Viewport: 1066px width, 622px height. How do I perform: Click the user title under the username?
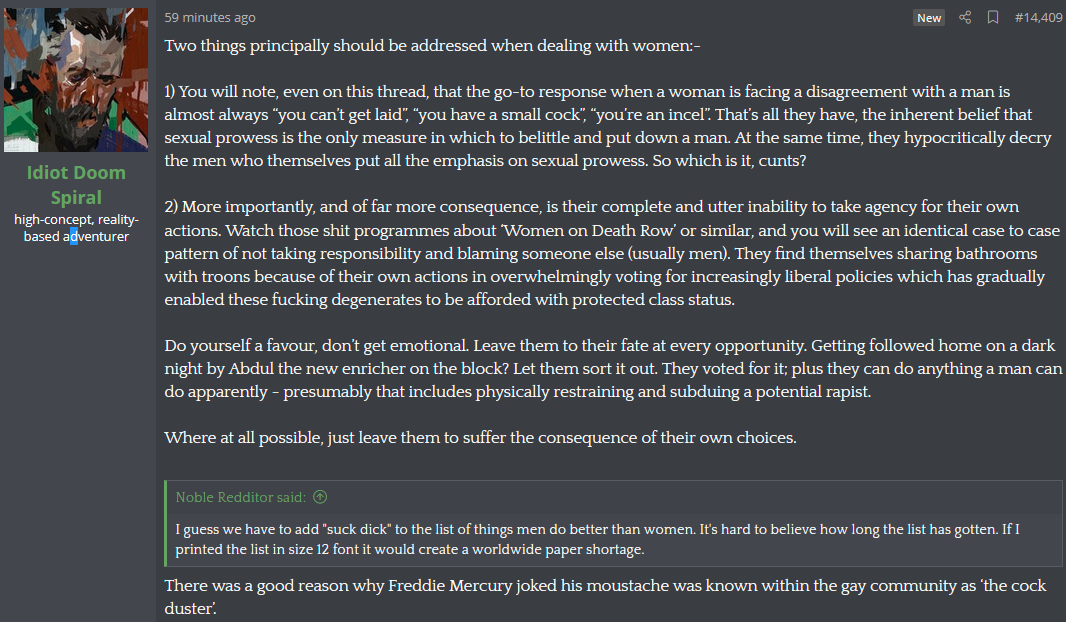pos(76,228)
